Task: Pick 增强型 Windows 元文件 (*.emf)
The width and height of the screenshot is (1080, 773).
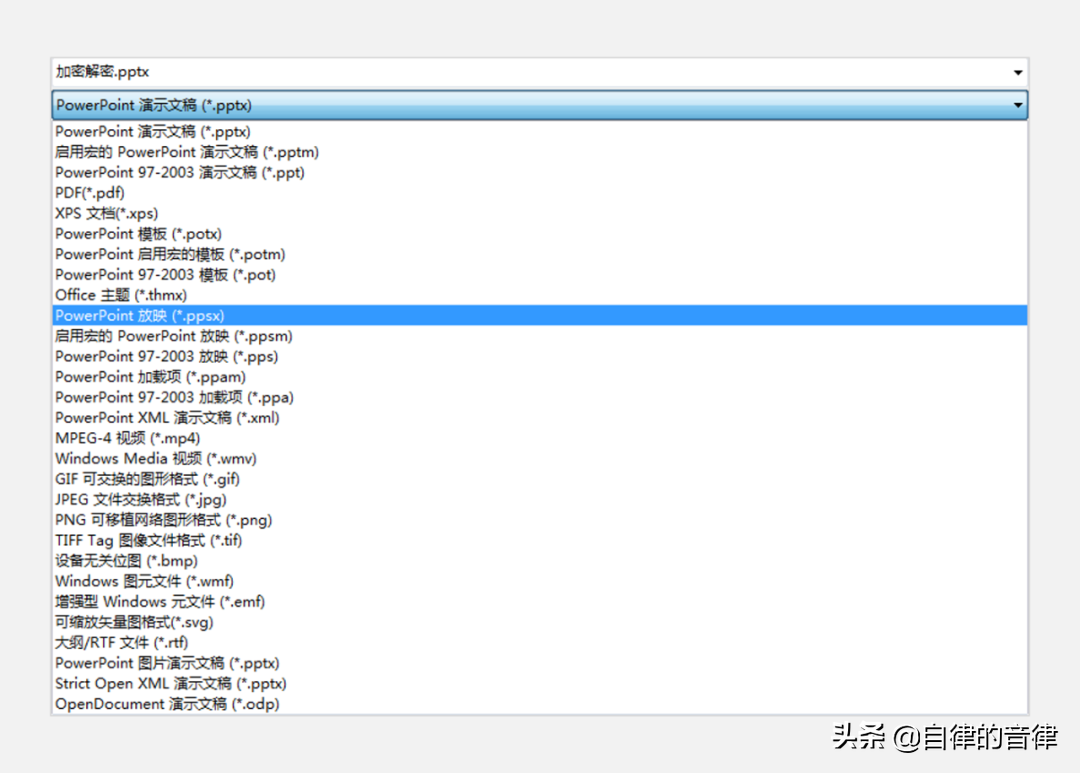Action: coord(540,601)
